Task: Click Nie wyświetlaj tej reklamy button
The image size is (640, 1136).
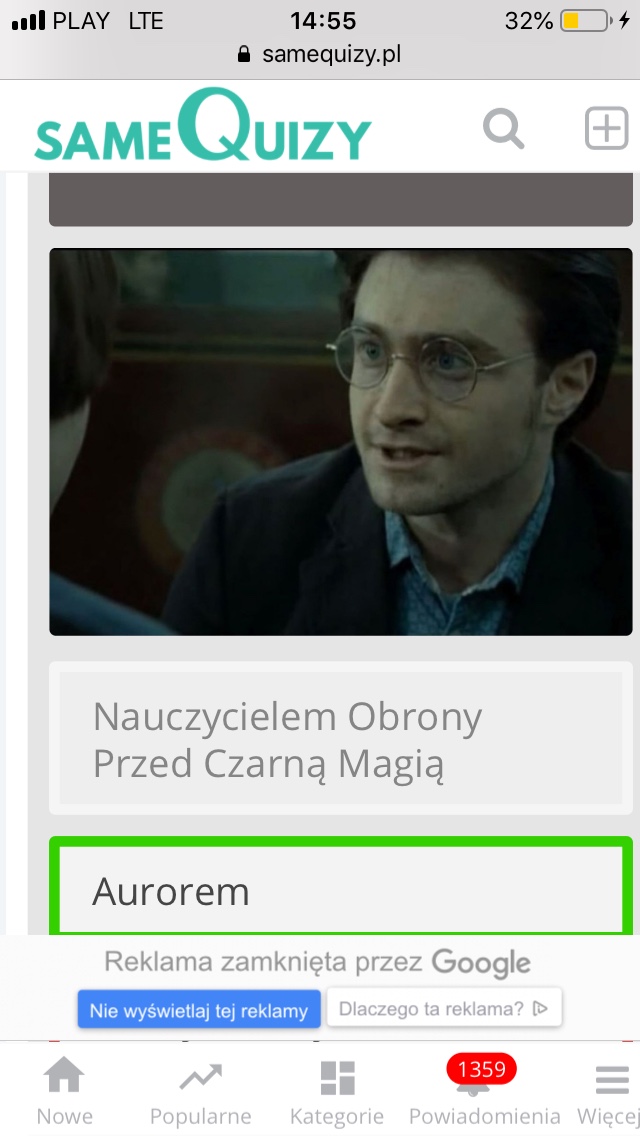Action: (x=199, y=1009)
